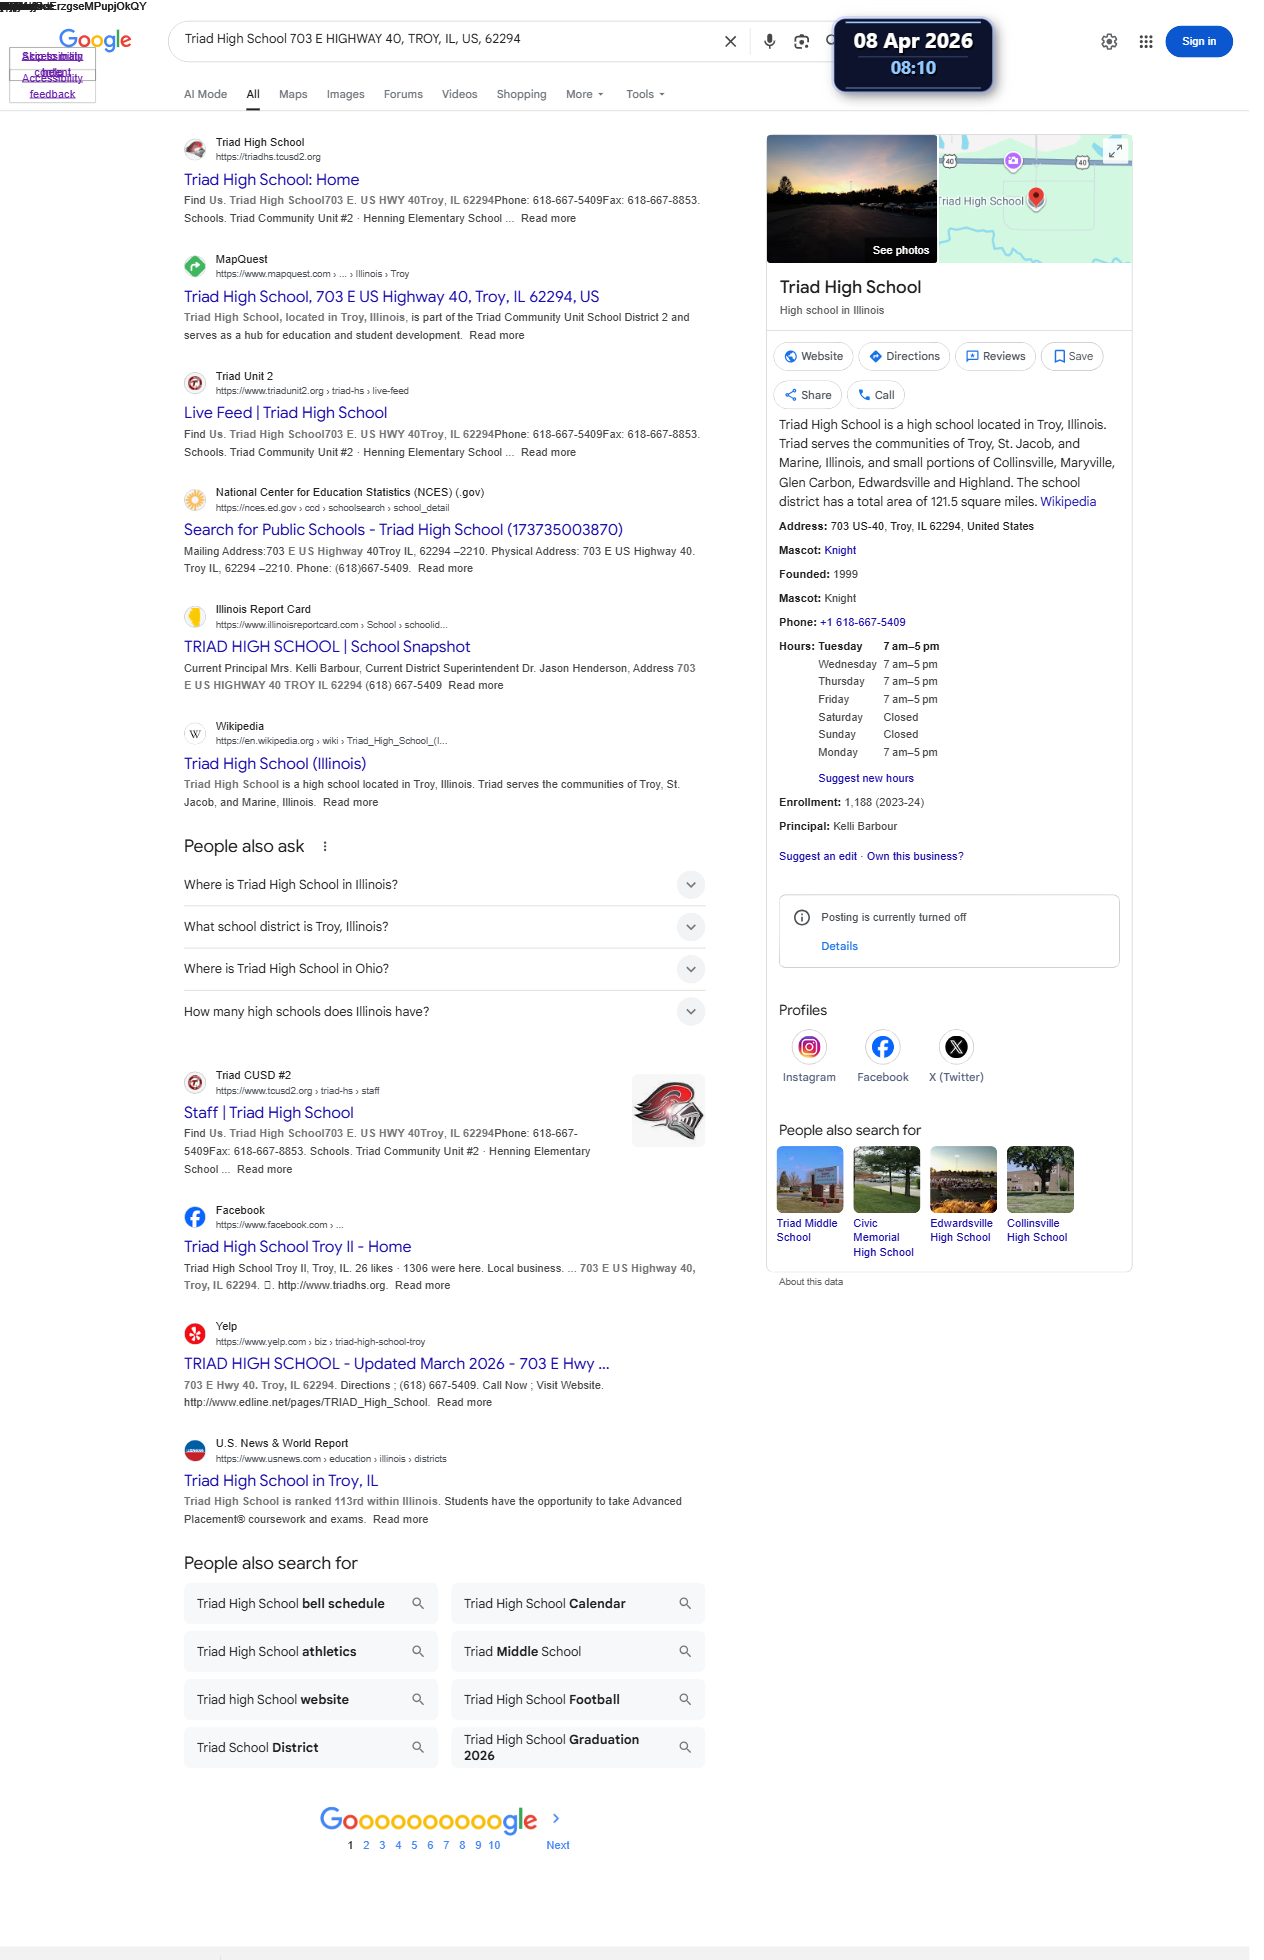Screen dimensions: 1264x1960
Task: Click the Directions button
Action: [904, 356]
